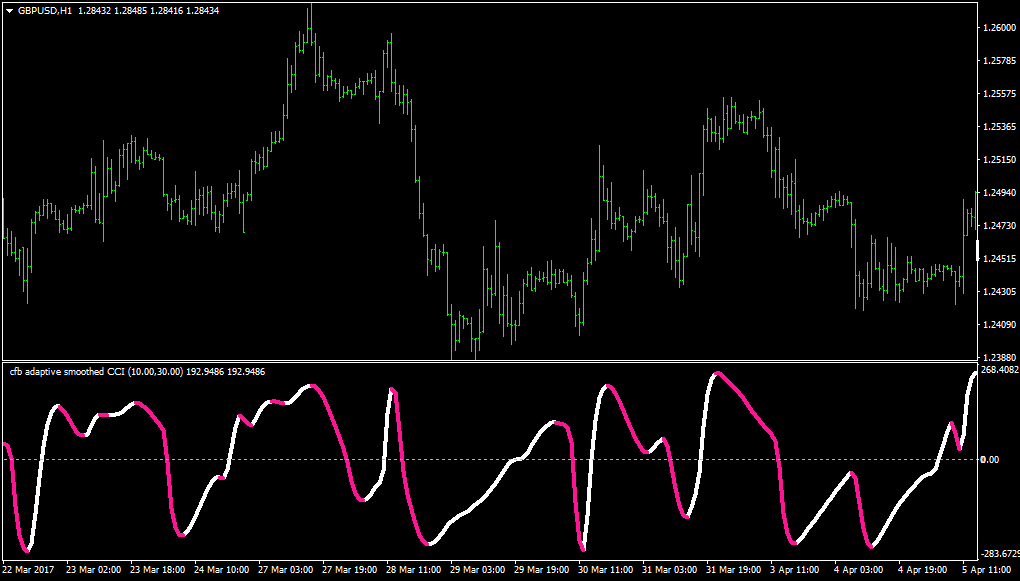Click the 1.25785 price scale label
Screen dimensions: 1020x581
pyautogui.click(x=1000, y=61)
